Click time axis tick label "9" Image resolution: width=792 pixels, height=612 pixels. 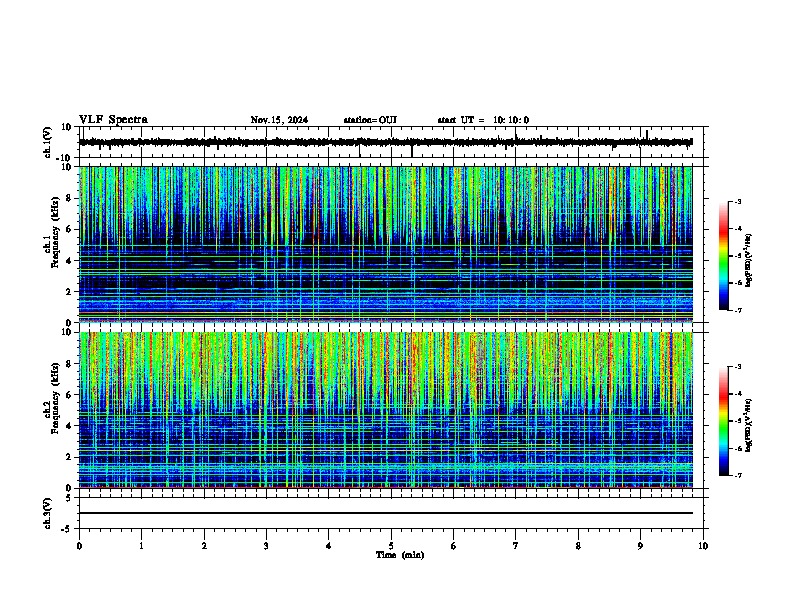tap(640, 545)
